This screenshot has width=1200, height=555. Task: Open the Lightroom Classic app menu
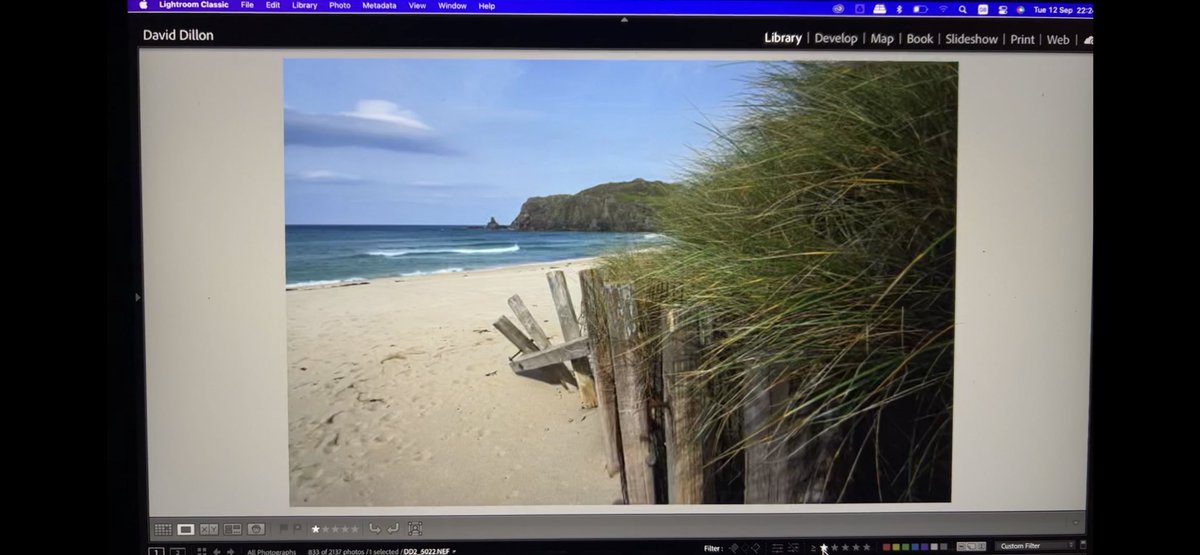click(x=193, y=6)
